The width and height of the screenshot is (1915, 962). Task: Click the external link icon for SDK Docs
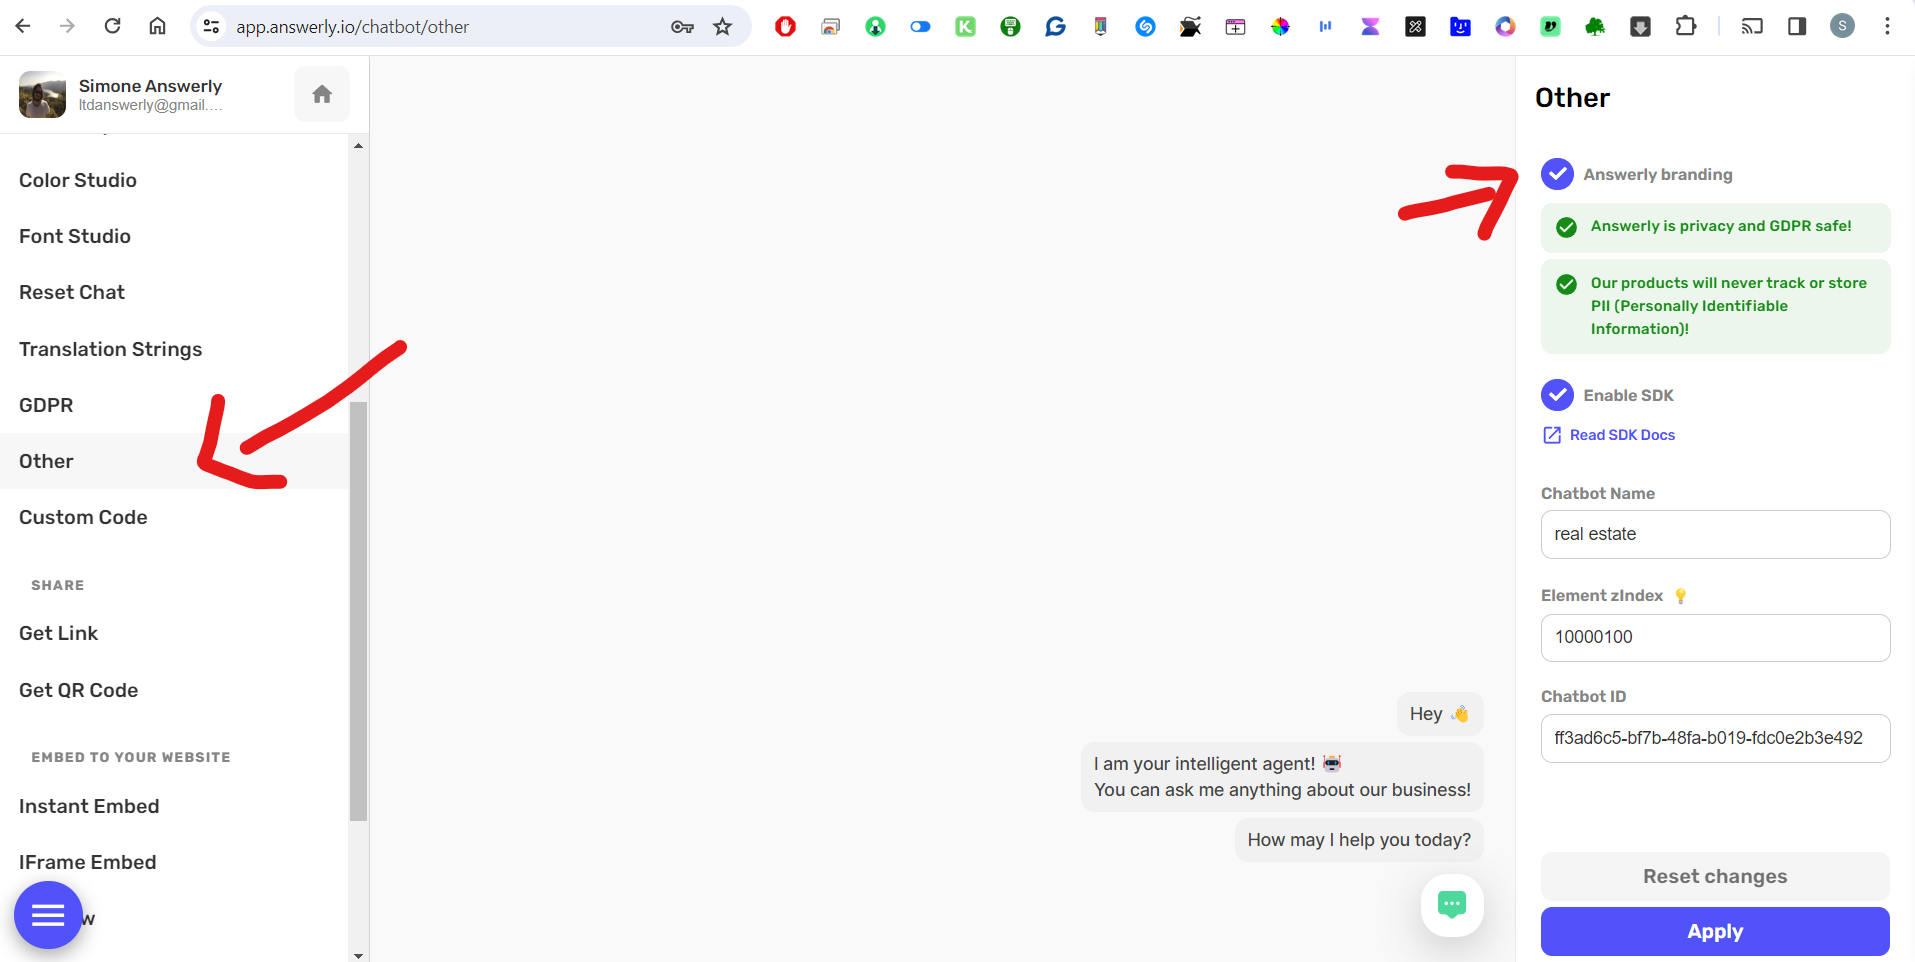click(x=1552, y=435)
